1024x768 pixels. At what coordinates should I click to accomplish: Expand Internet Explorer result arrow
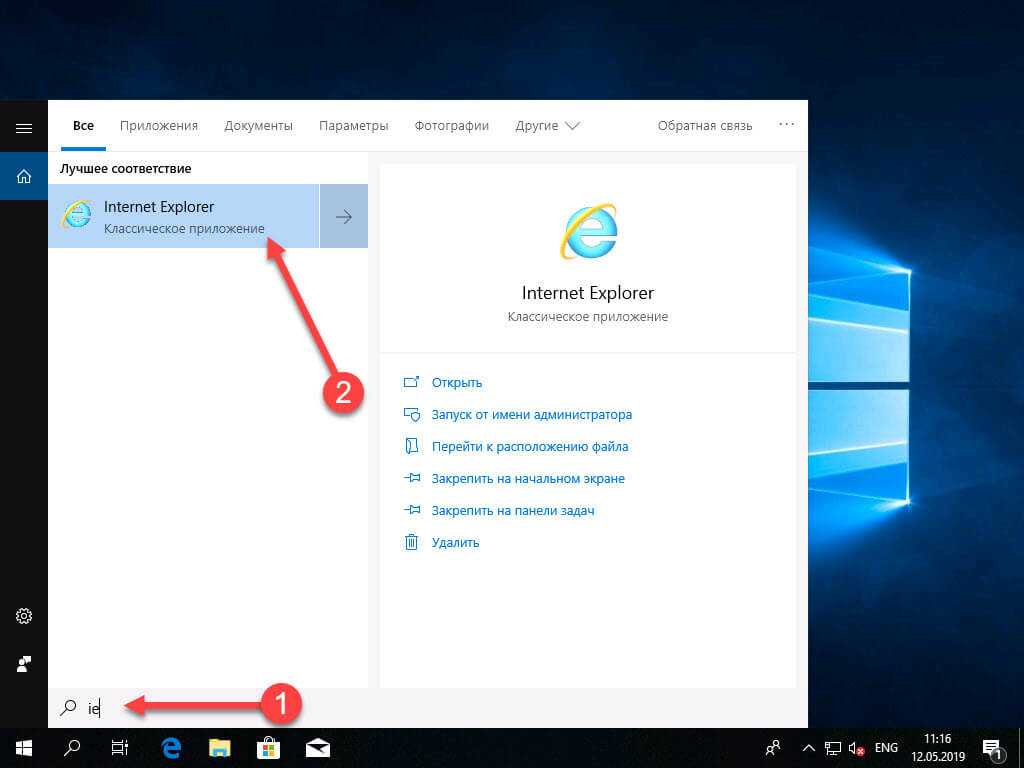tap(343, 216)
